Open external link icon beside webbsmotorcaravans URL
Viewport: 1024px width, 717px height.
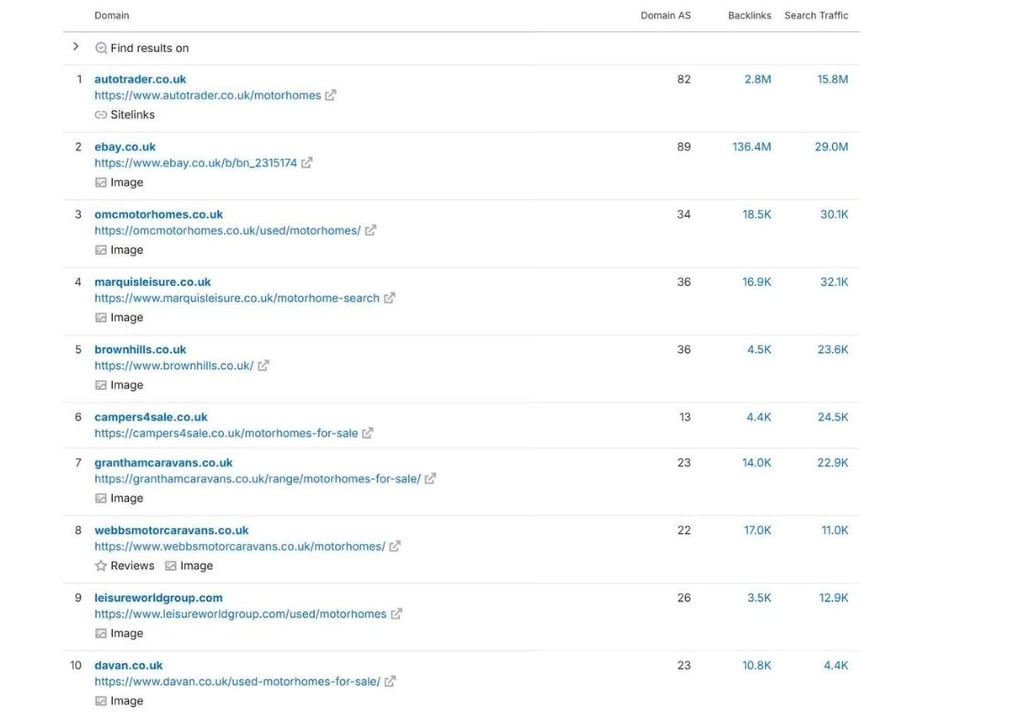tap(395, 547)
